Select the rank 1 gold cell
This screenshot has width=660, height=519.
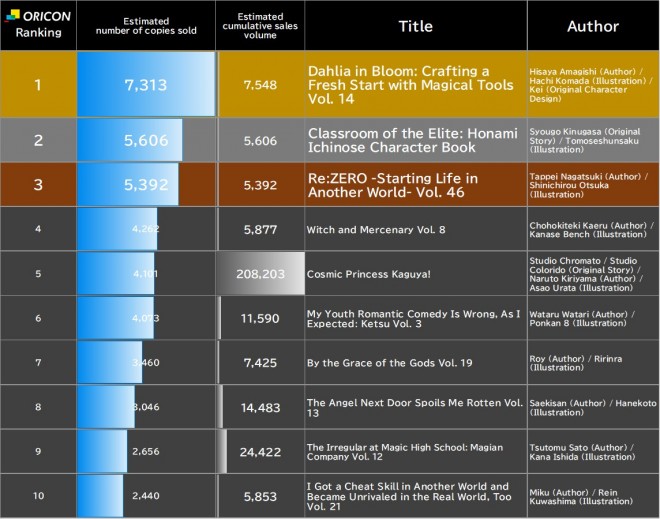(x=38, y=84)
